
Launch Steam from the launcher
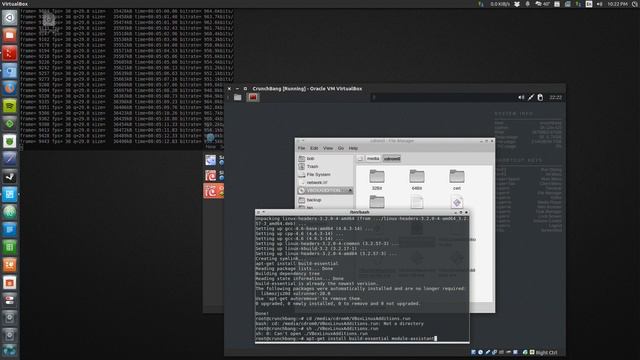click(9, 176)
